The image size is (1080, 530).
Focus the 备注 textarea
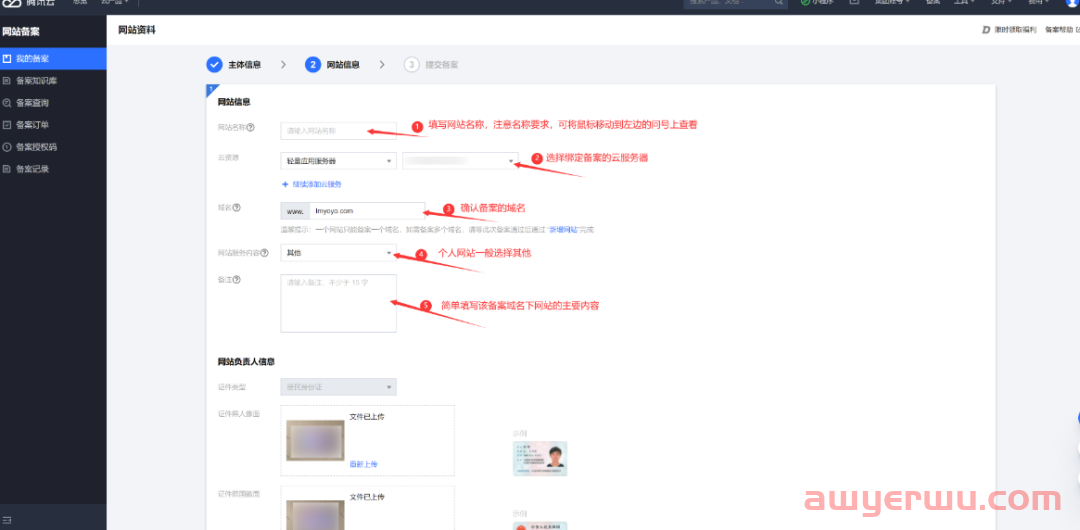(338, 303)
